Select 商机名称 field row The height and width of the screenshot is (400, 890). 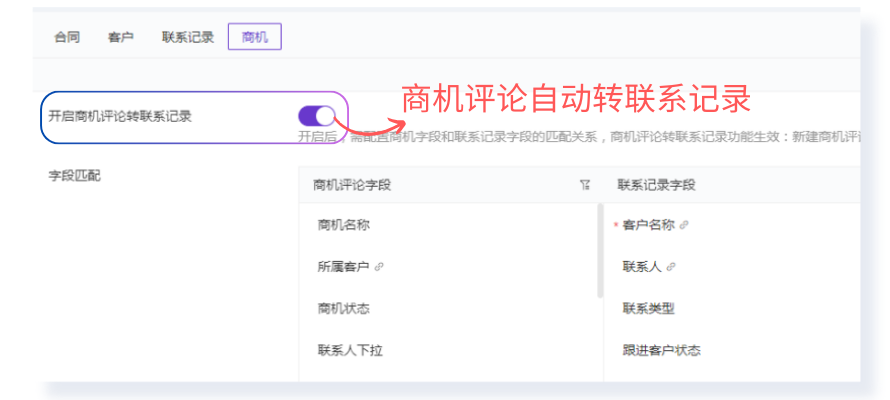tap(344, 226)
